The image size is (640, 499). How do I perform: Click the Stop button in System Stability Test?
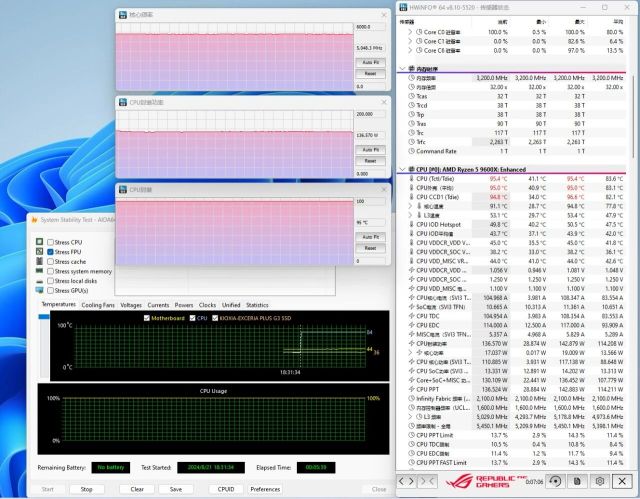(87, 489)
